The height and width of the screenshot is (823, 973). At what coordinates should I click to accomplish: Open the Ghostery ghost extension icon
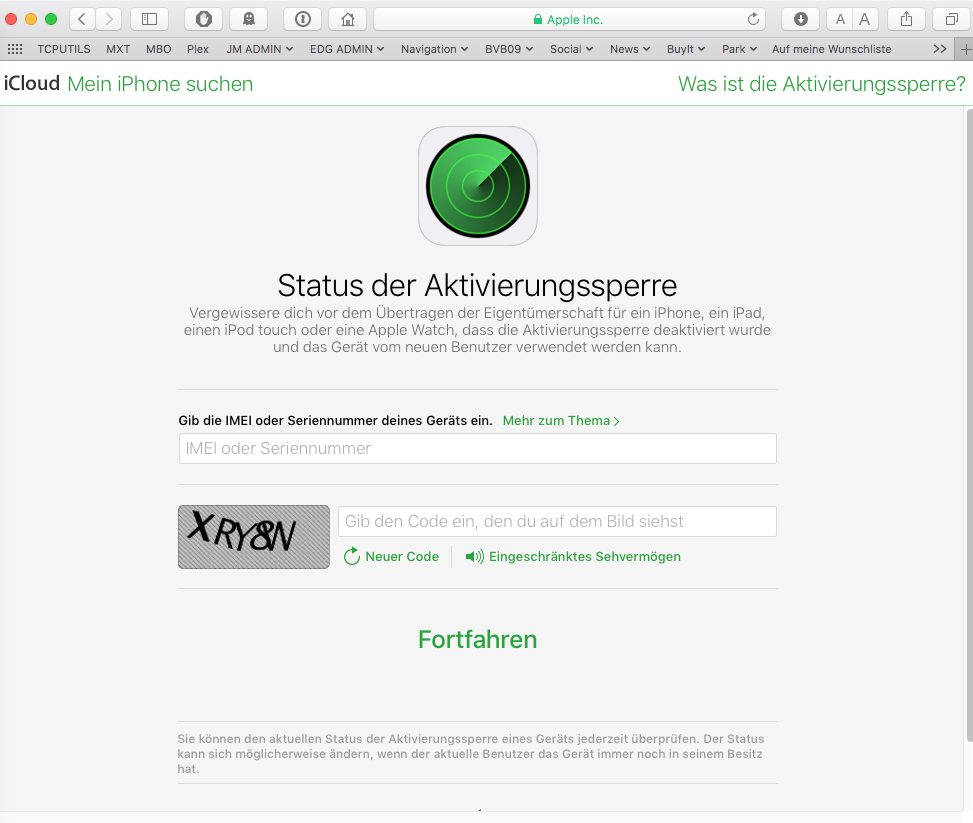pyautogui.click(x=249, y=19)
